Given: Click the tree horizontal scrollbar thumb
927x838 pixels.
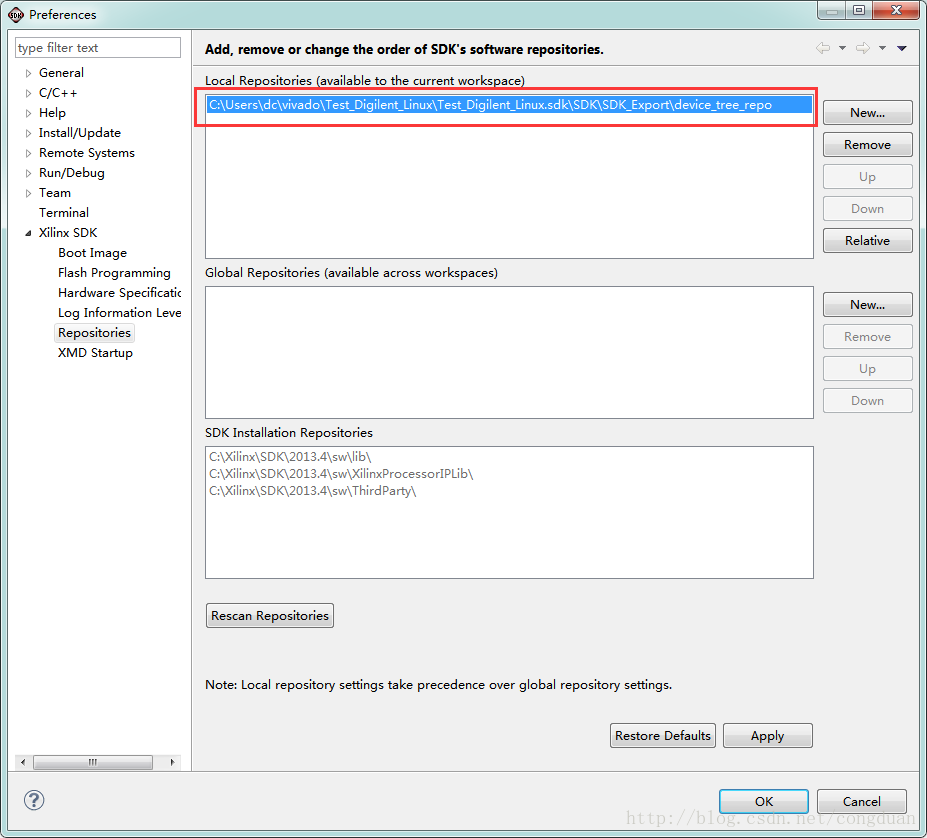Looking at the screenshot, I should point(93,762).
